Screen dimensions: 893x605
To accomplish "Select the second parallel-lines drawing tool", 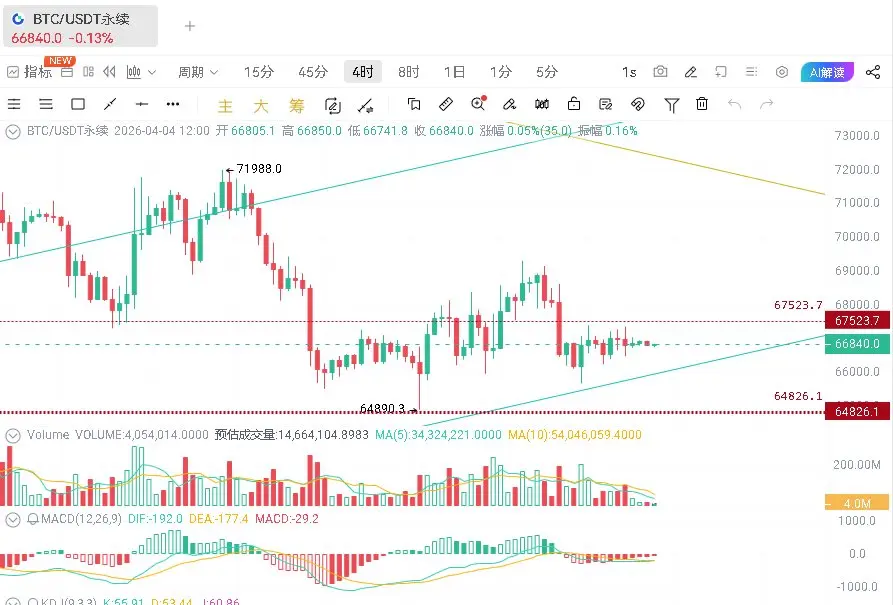I will pos(46,104).
